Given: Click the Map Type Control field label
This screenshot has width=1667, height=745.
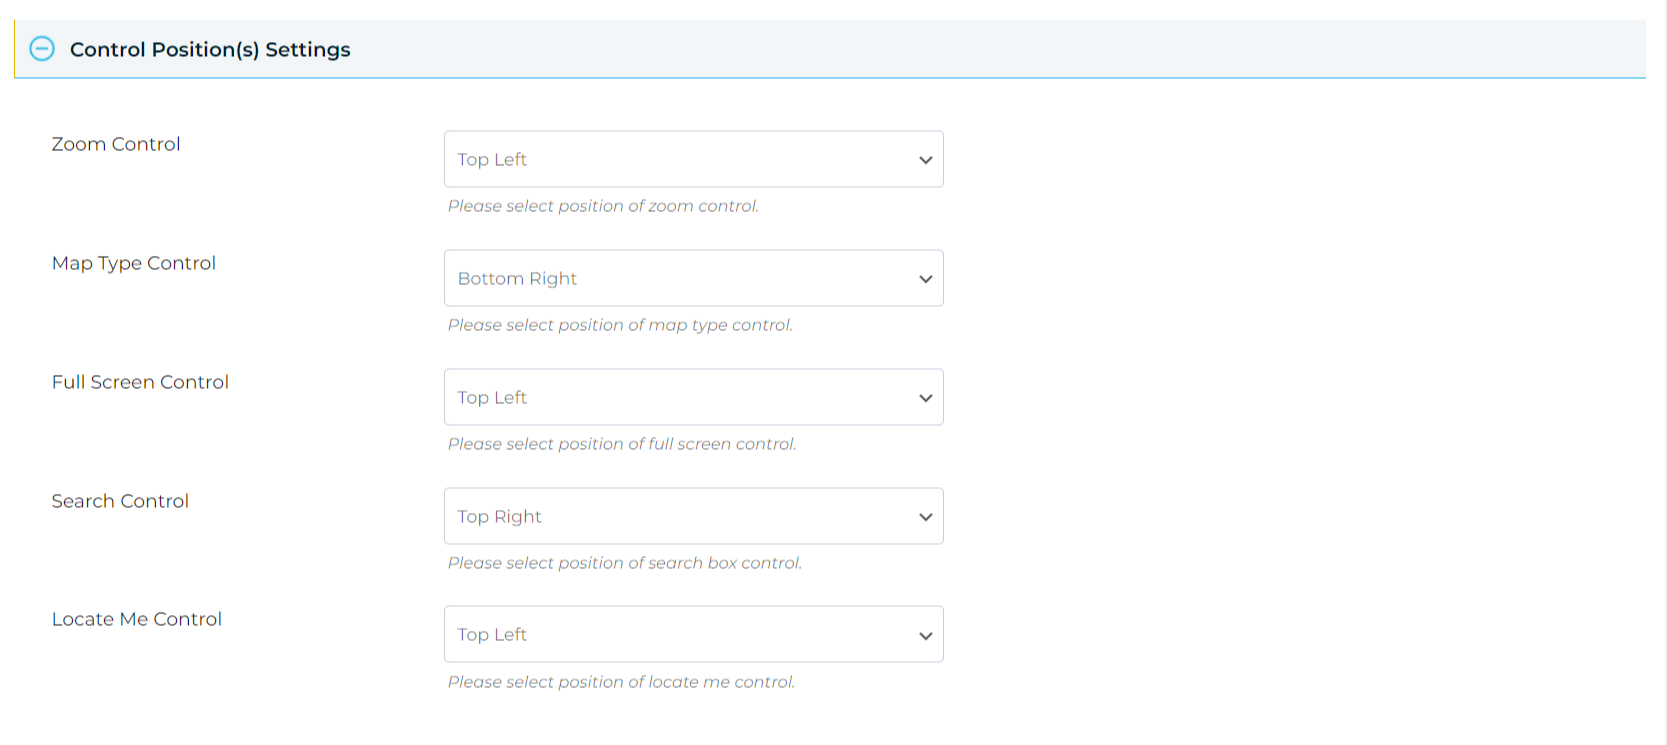Looking at the screenshot, I should tap(134, 263).
